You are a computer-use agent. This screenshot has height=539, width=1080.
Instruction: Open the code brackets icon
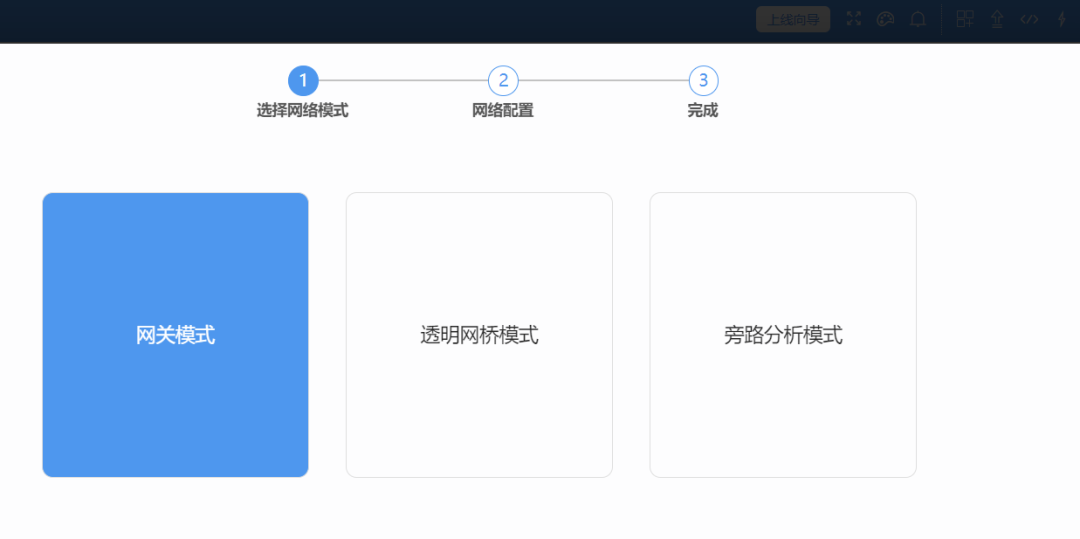1029,19
